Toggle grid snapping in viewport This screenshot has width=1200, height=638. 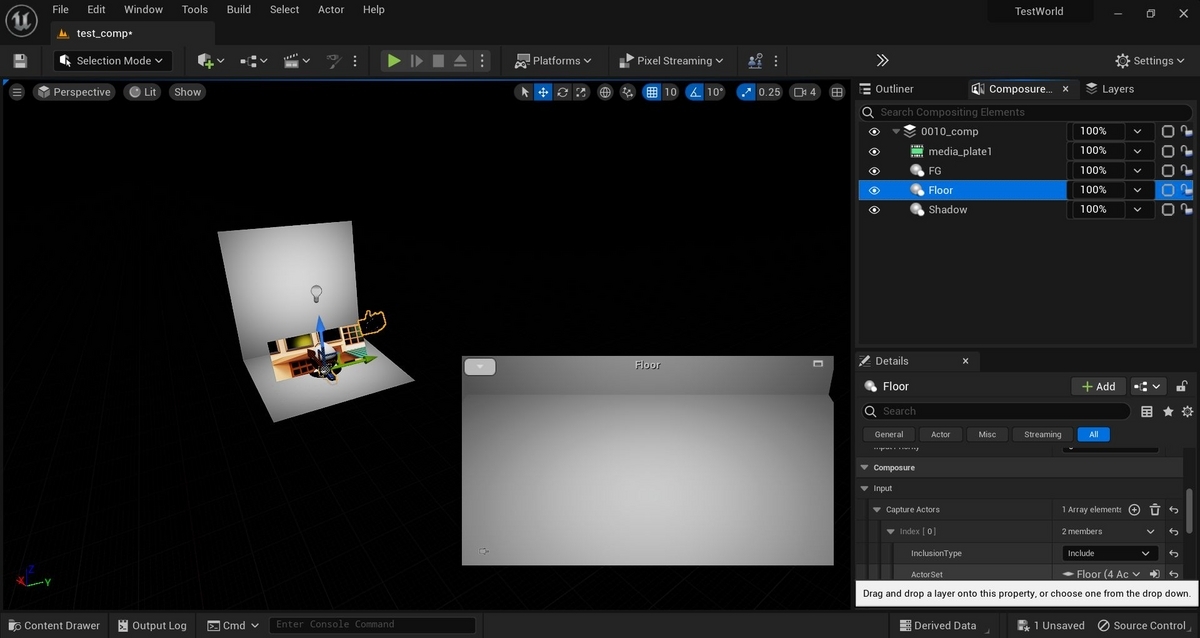(x=652, y=92)
